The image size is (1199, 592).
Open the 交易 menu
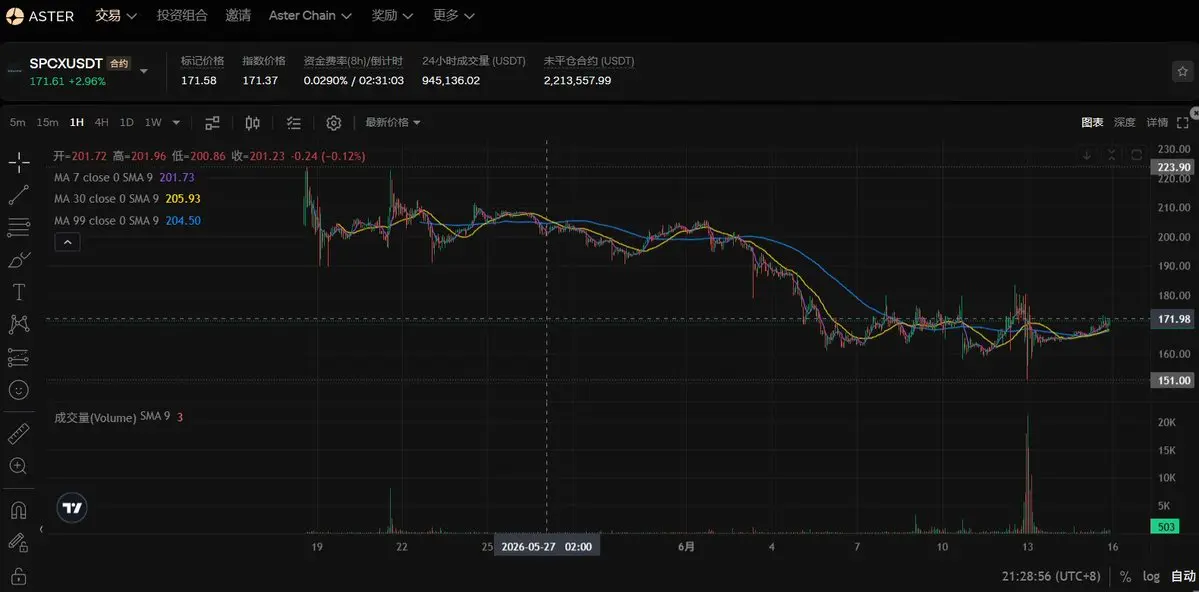(116, 15)
